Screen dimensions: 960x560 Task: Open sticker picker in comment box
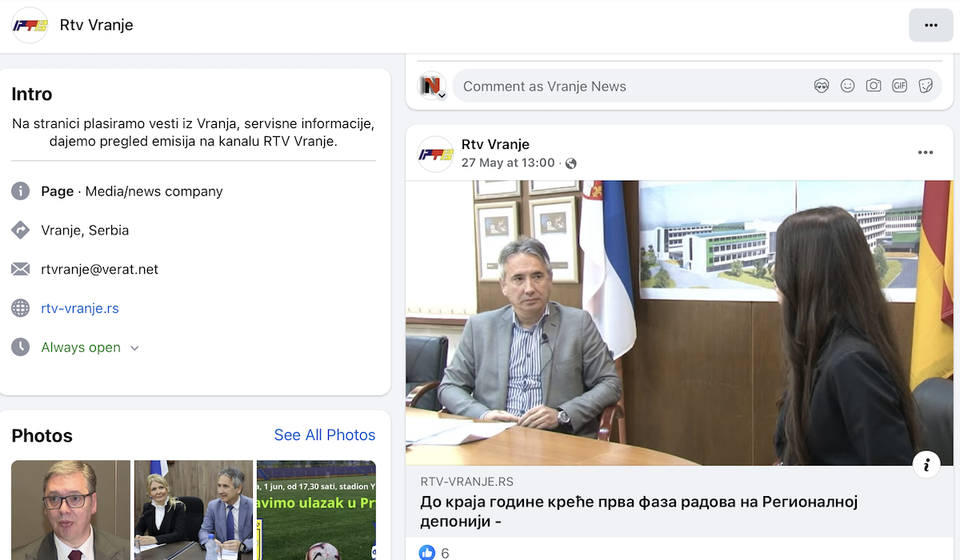point(925,86)
